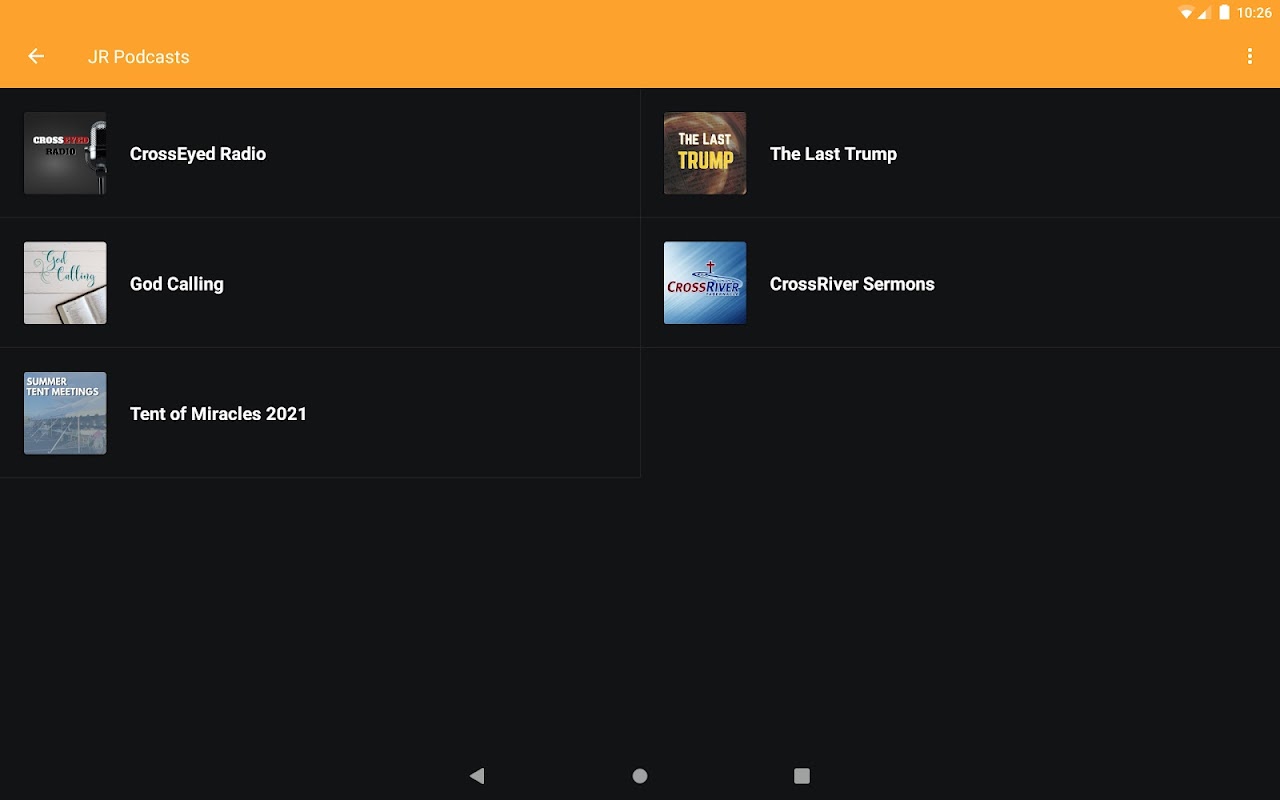Viewport: 1280px width, 800px height.
Task: Select the Tent of Miracles 2021 title
Action: [x=218, y=414]
